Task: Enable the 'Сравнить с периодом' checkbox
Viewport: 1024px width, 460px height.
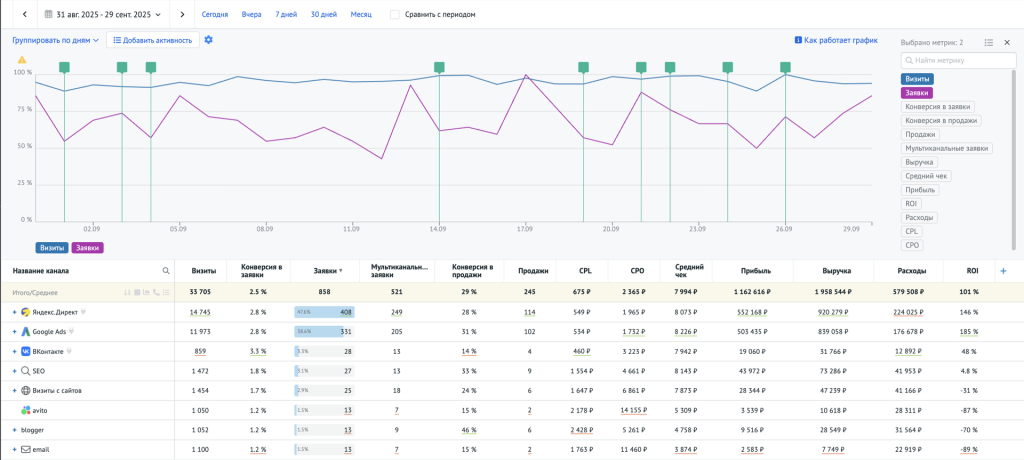Action: click(x=395, y=15)
